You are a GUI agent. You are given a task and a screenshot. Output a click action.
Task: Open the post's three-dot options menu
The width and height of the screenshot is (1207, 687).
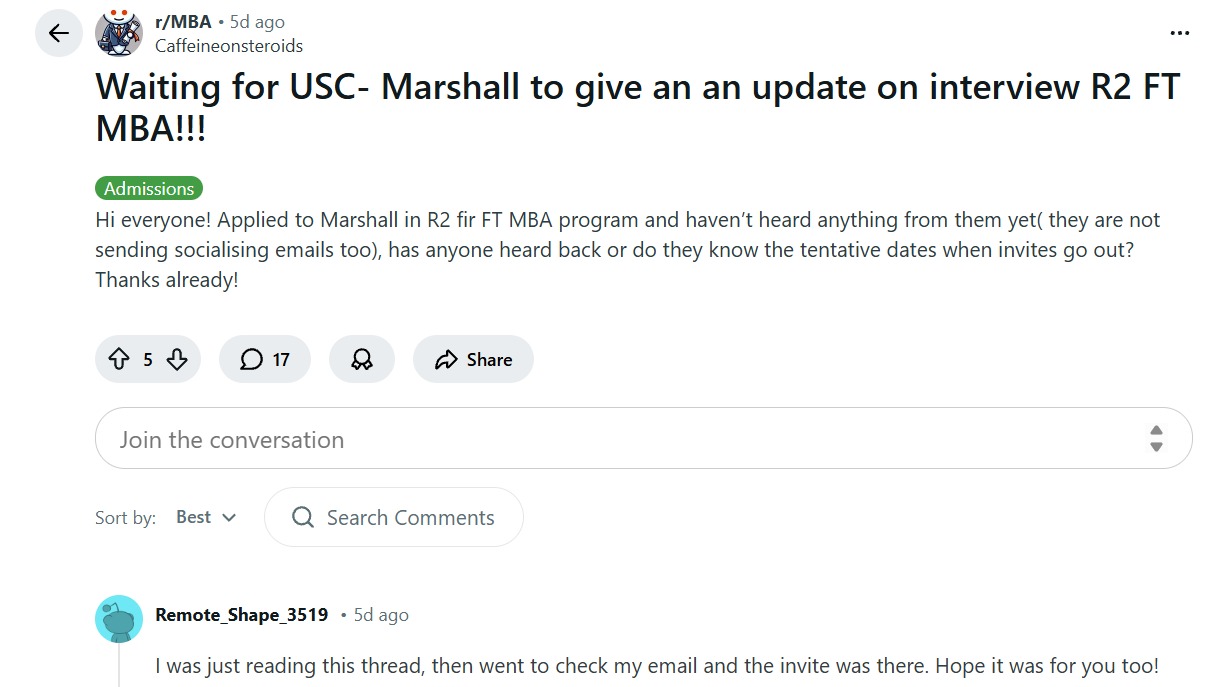coord(1180,33)
